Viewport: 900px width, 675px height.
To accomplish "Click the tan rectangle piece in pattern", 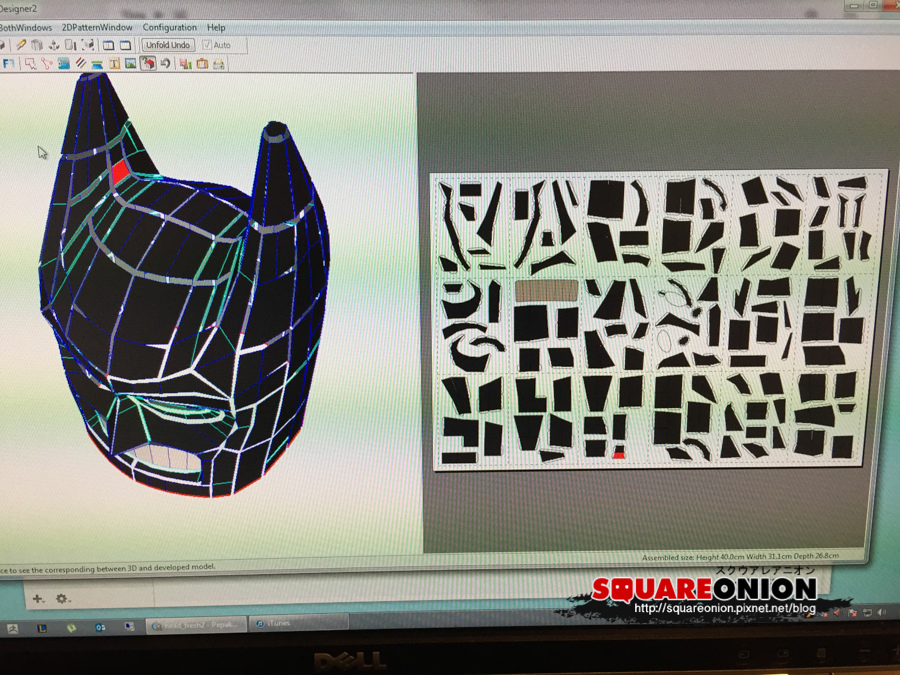I will click(x=546, y=291).
